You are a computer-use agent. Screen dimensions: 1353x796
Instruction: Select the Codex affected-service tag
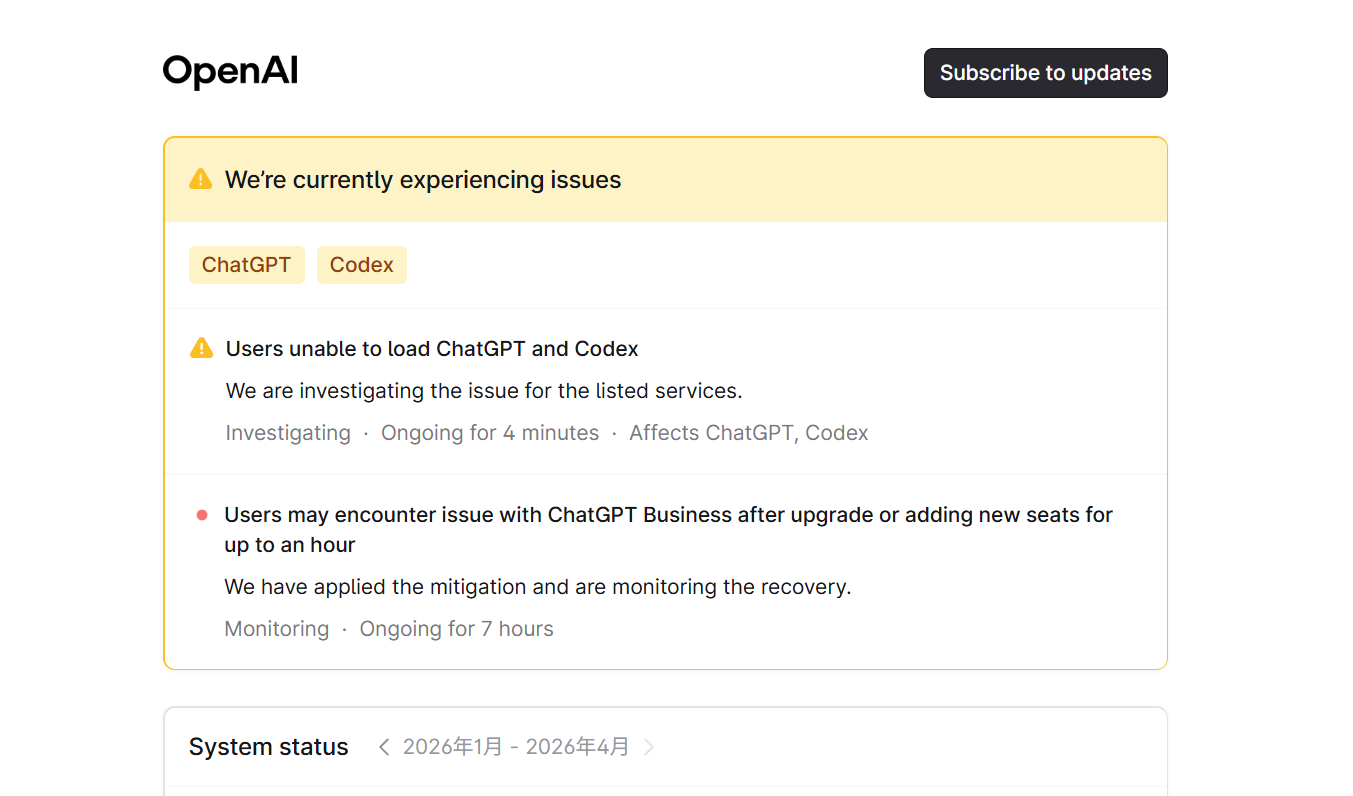click(362, 265)
